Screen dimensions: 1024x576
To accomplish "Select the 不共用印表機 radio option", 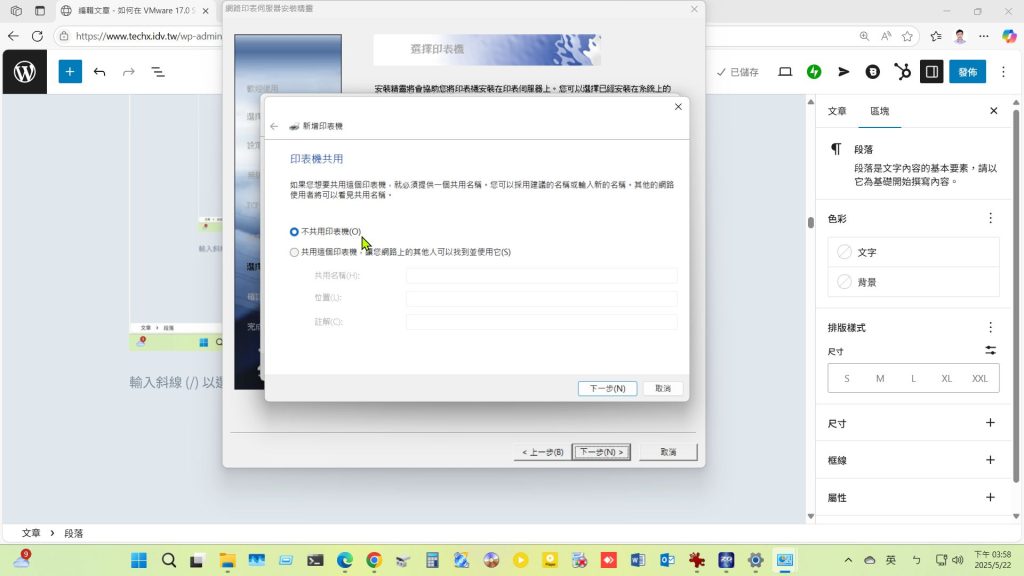I will coord(294,231).
